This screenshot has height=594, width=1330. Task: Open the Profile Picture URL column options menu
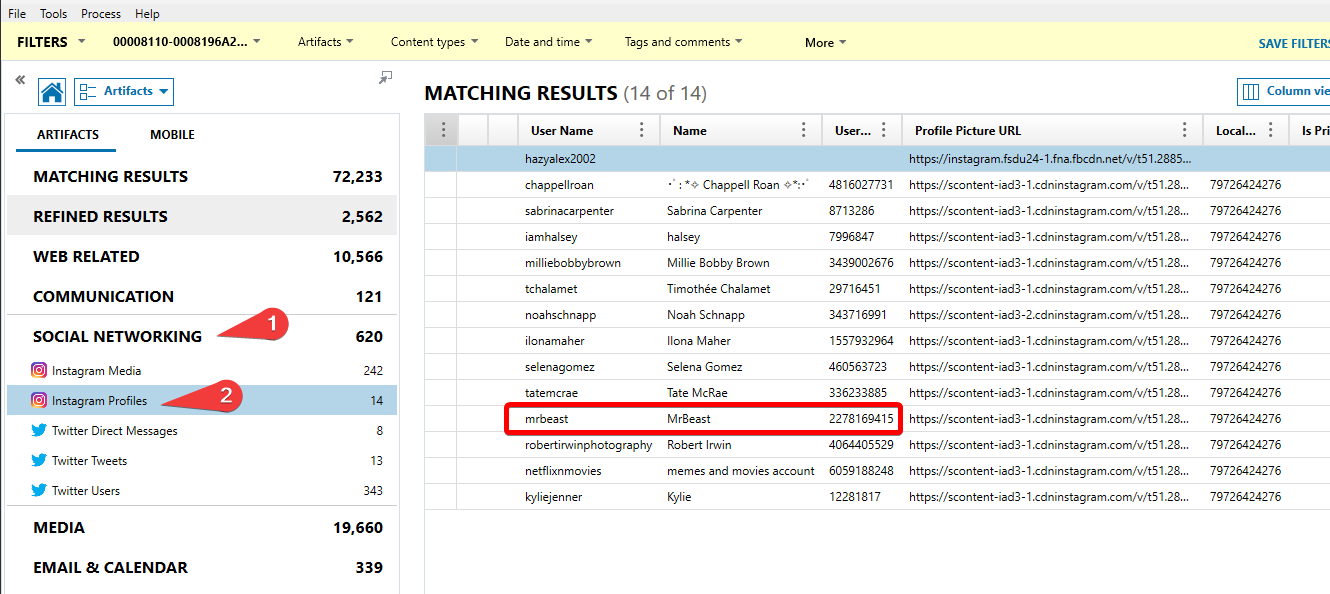pos(1185,130)
